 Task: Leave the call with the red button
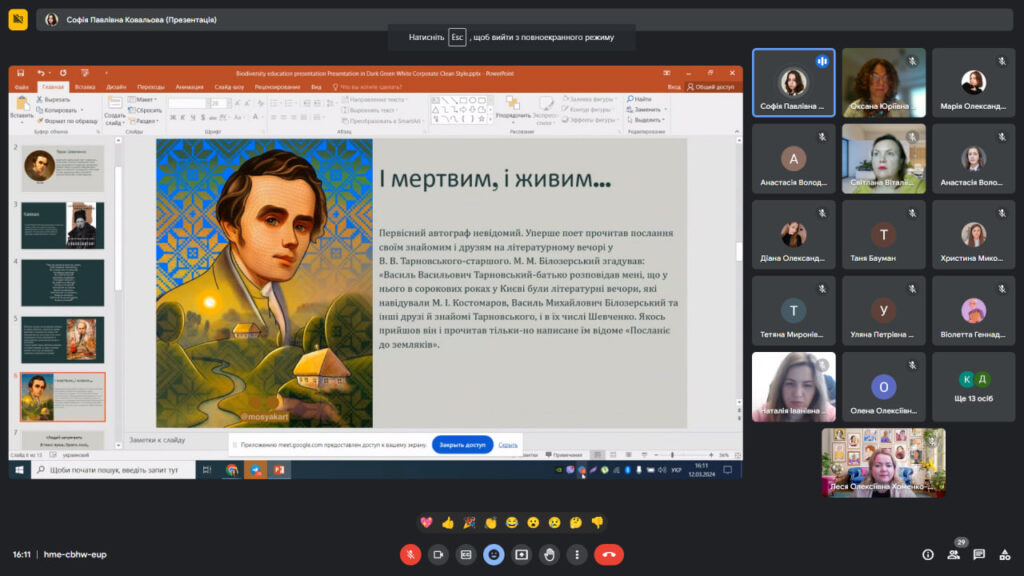click(x=609, y=554)
